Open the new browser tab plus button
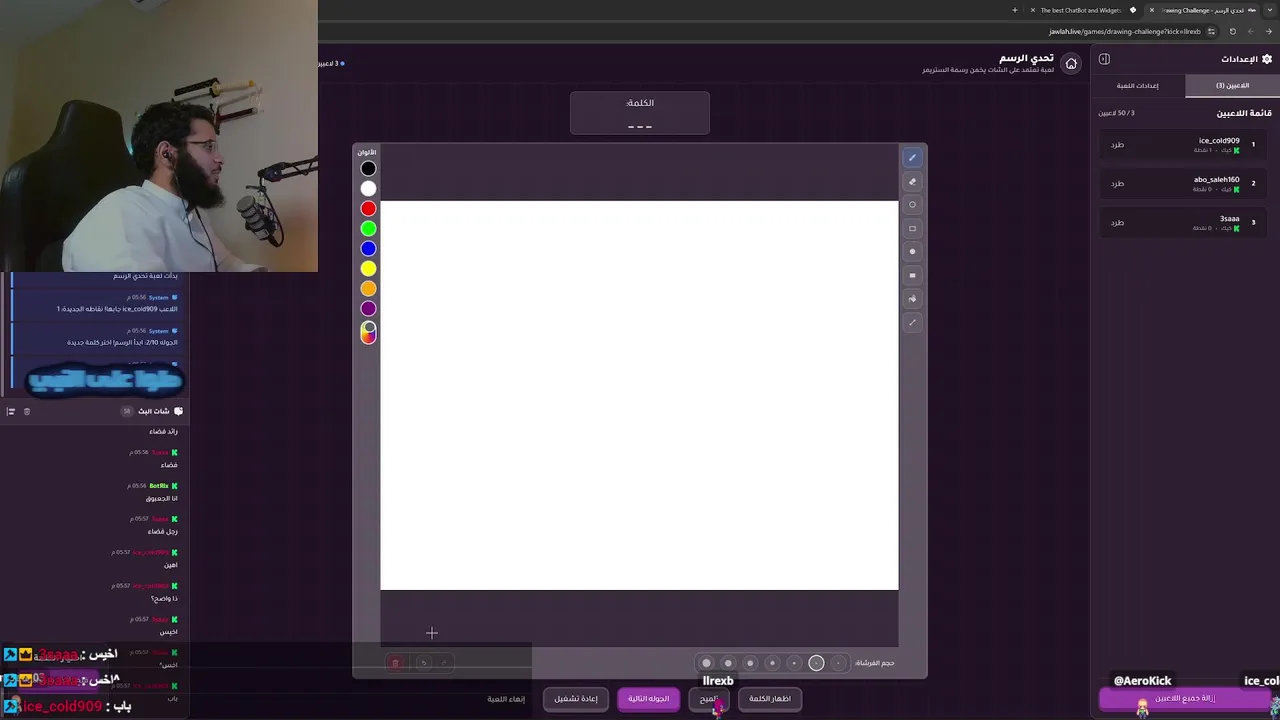The height and width of the screenshot is (720, 1280). pos(1014,10)
